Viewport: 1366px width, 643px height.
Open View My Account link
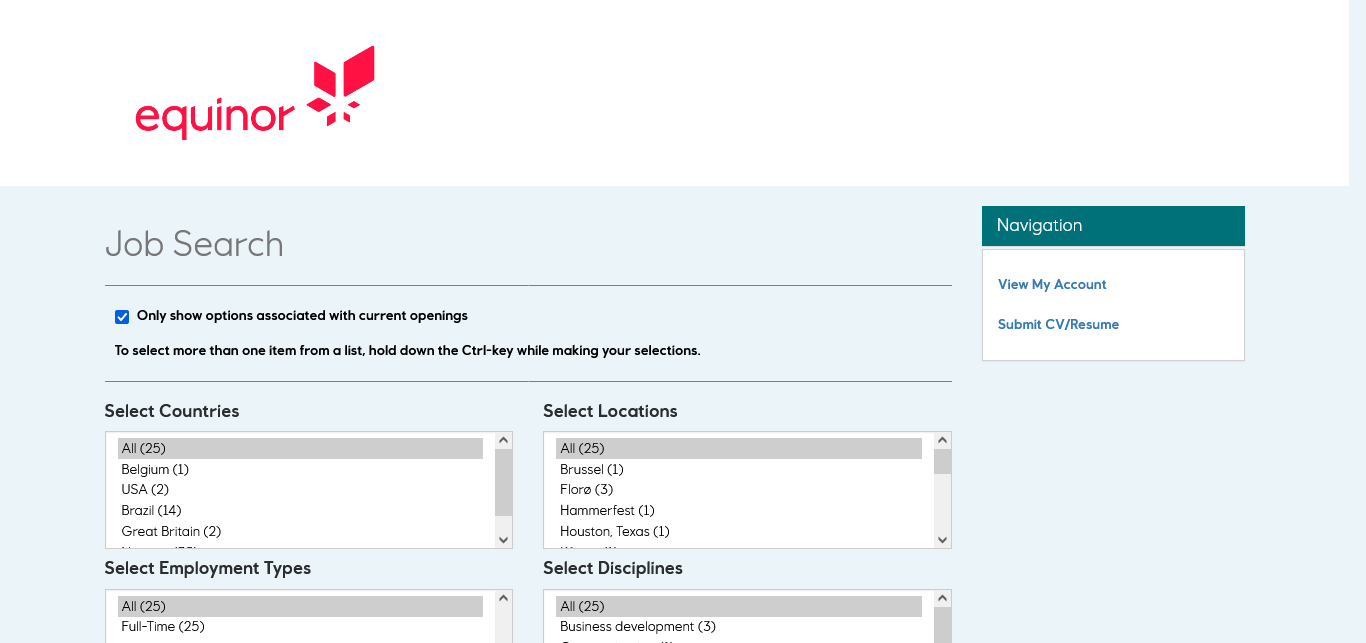[x=1051, y=285]
